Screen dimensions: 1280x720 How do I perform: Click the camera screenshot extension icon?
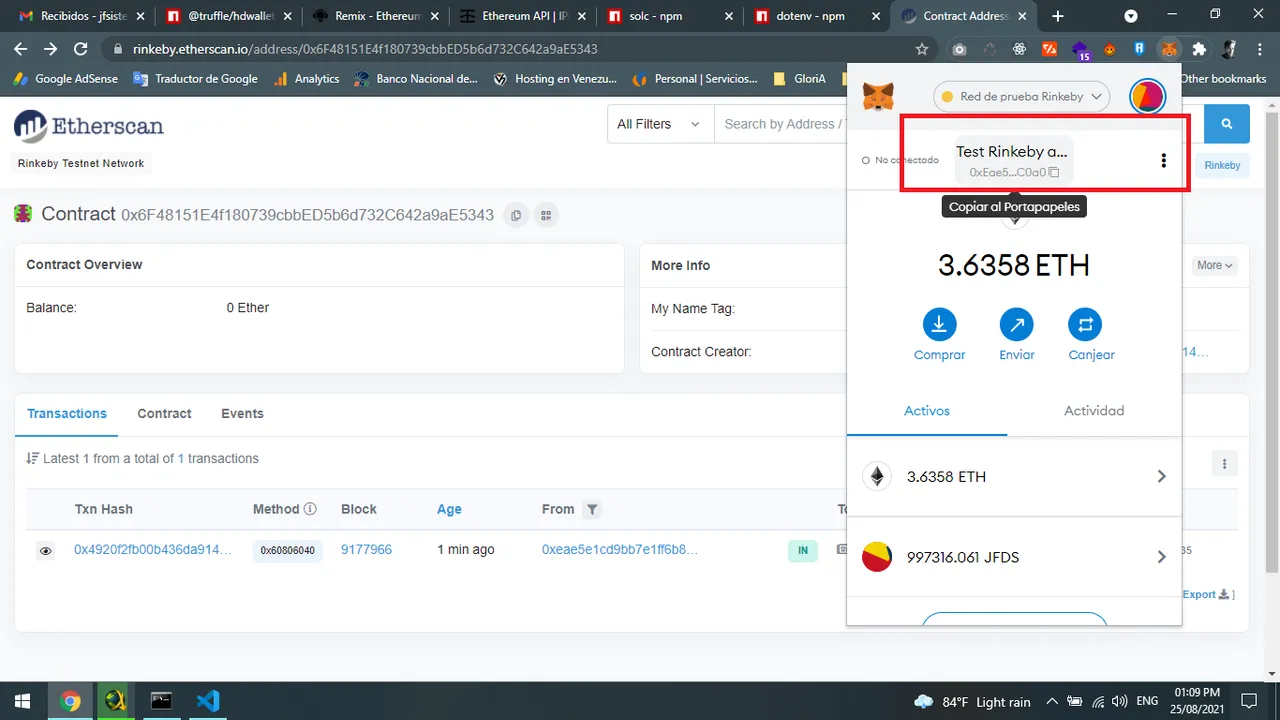pos(959,49)
